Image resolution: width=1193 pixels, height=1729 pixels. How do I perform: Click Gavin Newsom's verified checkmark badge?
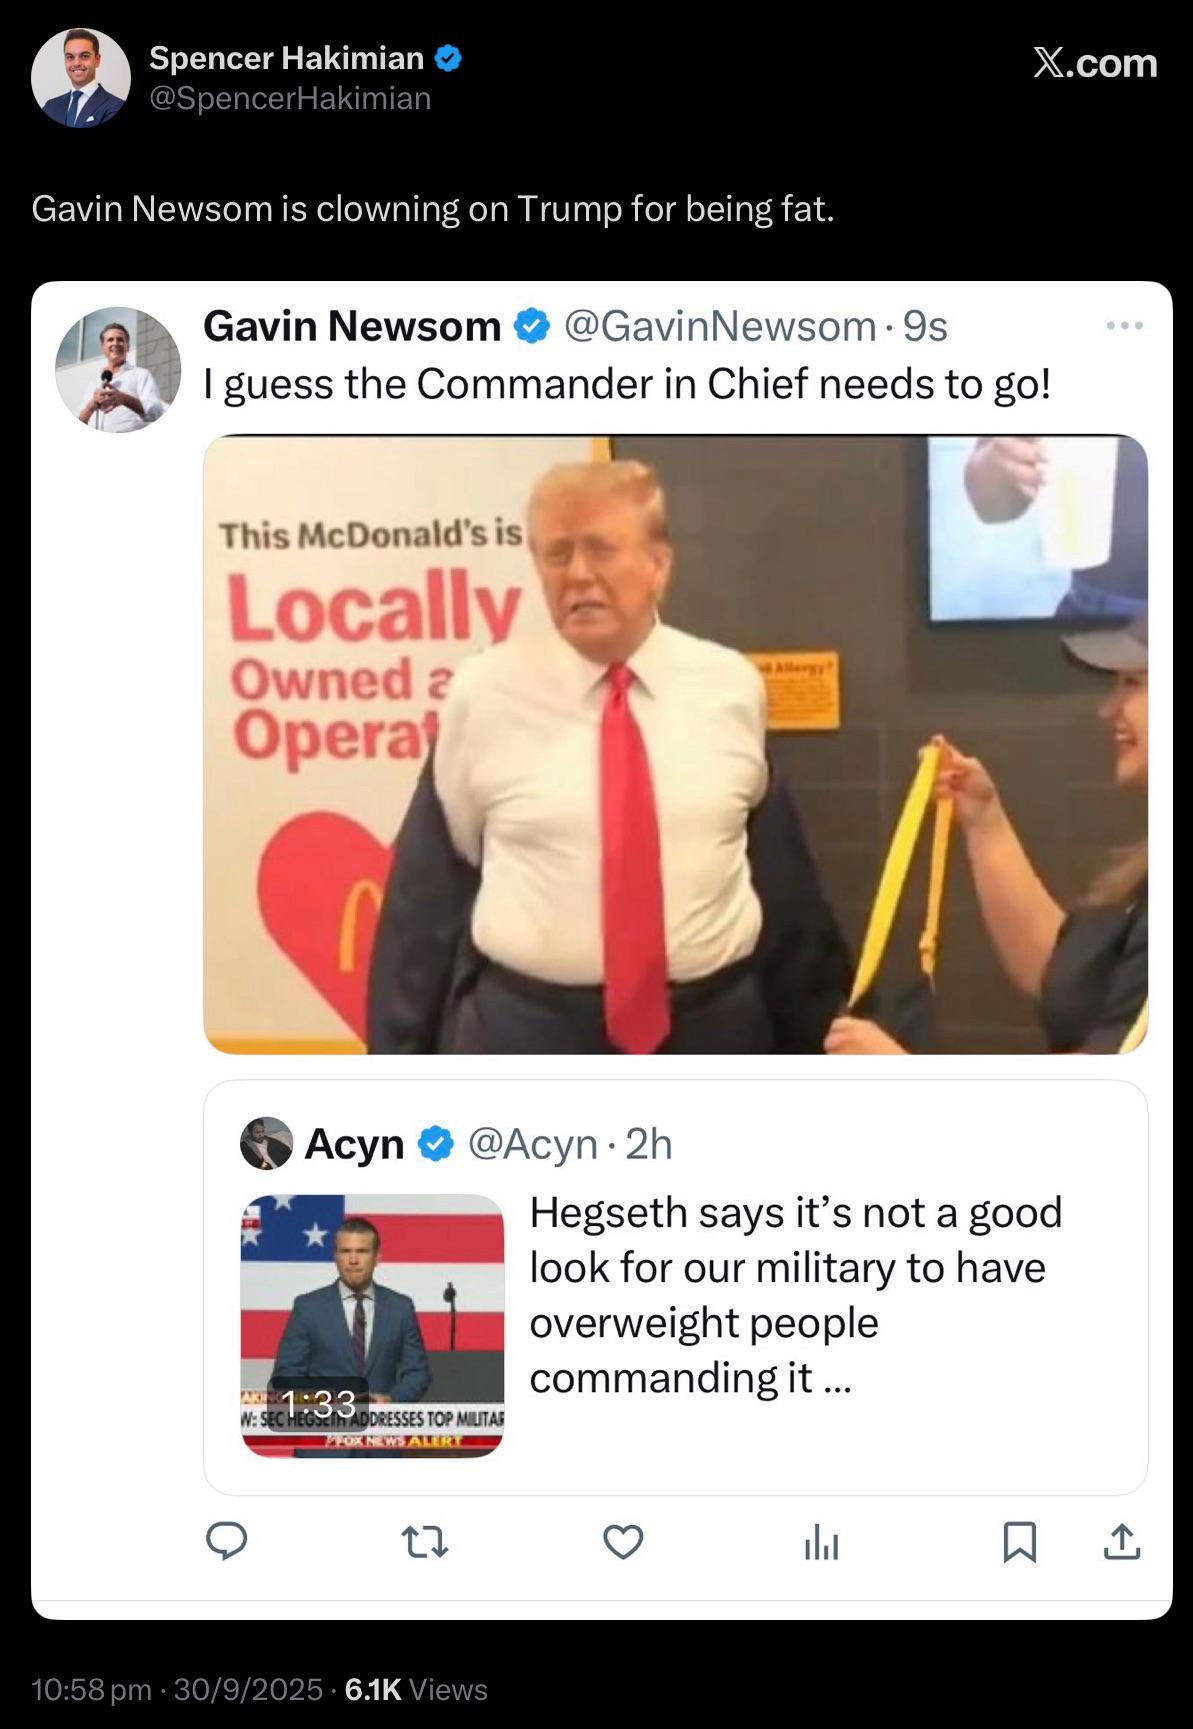[532, 326]
